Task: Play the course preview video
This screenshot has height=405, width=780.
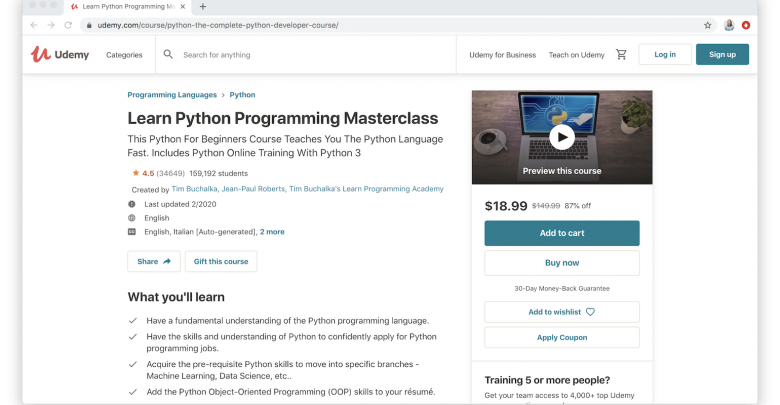Action: (x=562, y=137)
